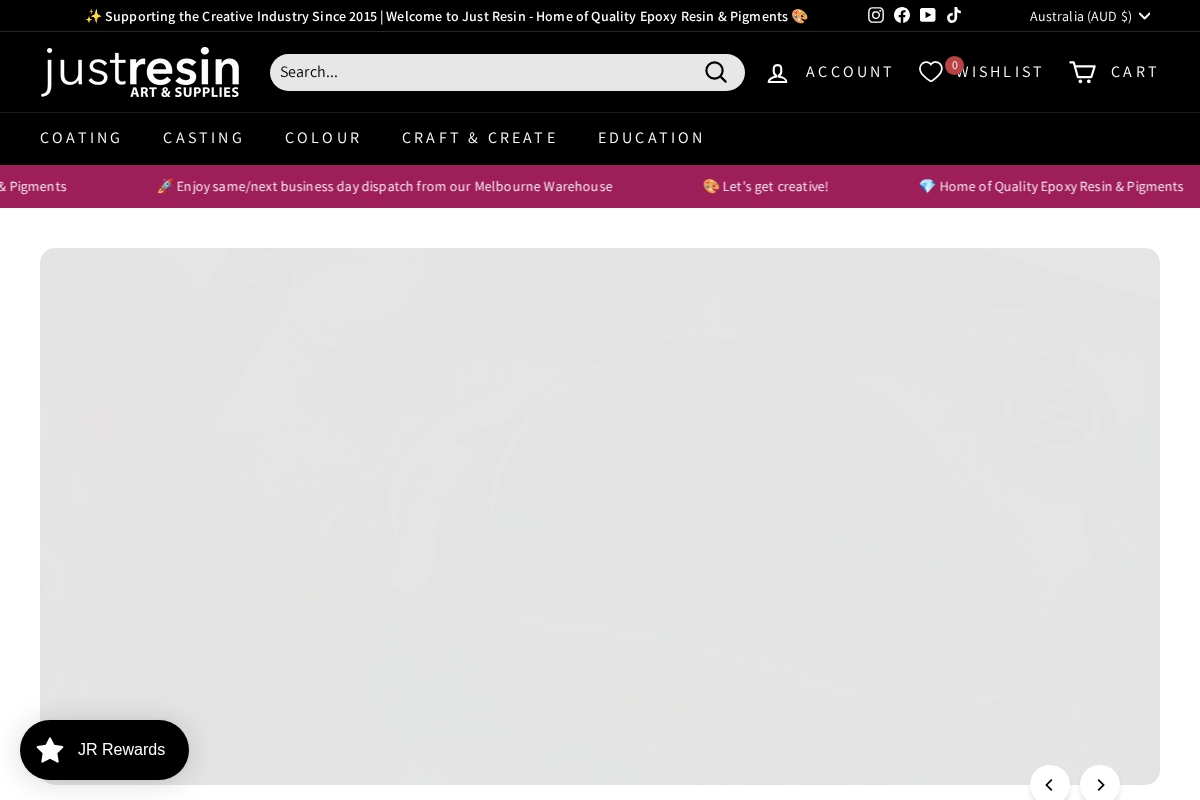The width and height of the screenshot is (1200, 800).
Task: Open the Wishlist heart icon
Action: click(x=931, y=72)
